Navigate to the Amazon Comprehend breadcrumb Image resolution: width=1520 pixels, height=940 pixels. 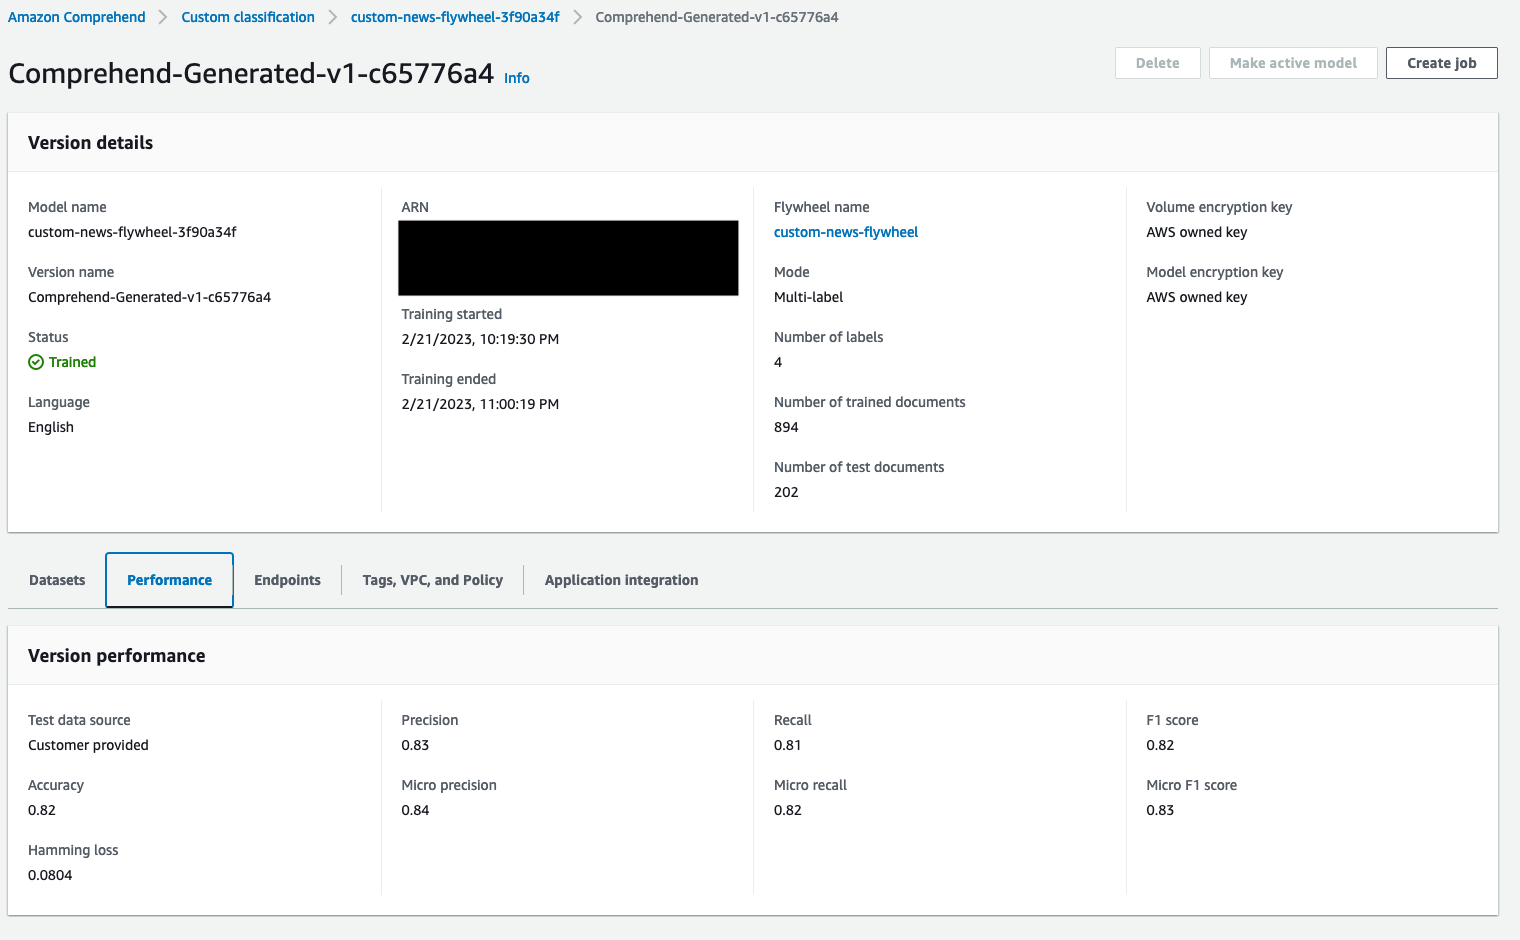point(76,17)
